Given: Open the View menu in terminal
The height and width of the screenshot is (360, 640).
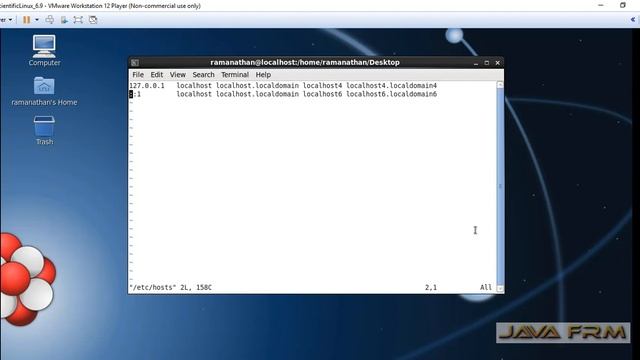Looking at the screenshot, I should [178, 75].
